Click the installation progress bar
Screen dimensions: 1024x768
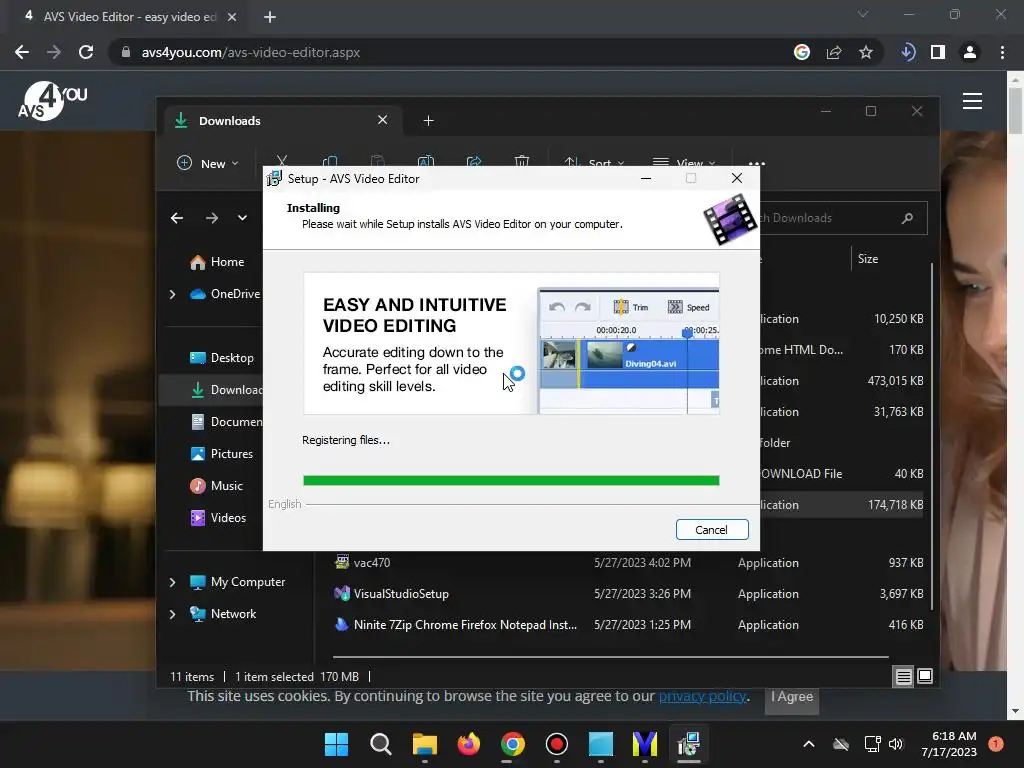pos(511,481)
